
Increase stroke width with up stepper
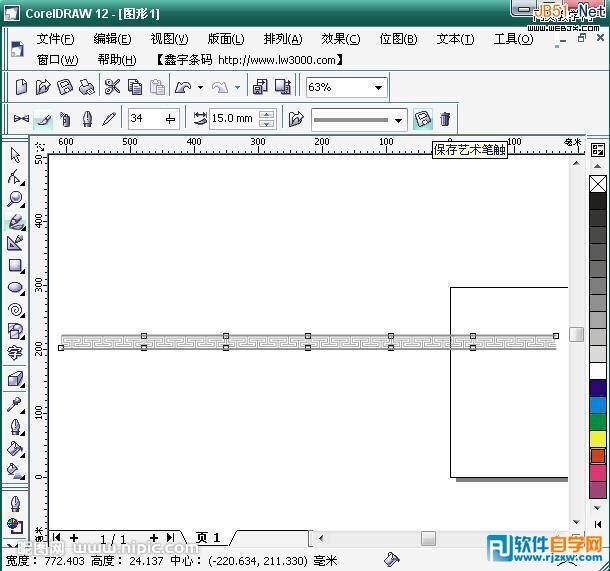[x=266, y=114]
